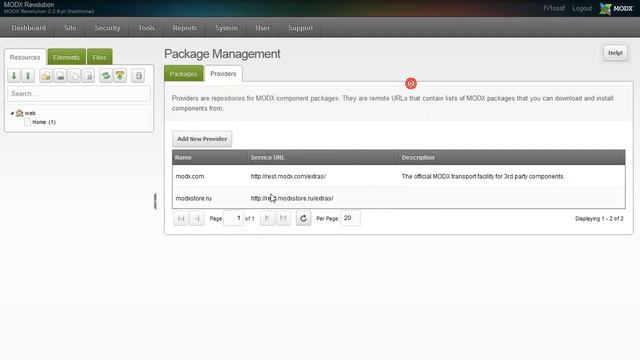This screenshot has height=360, width=640.
Task: Switch to the Packages tab
Action: [183, 73]
